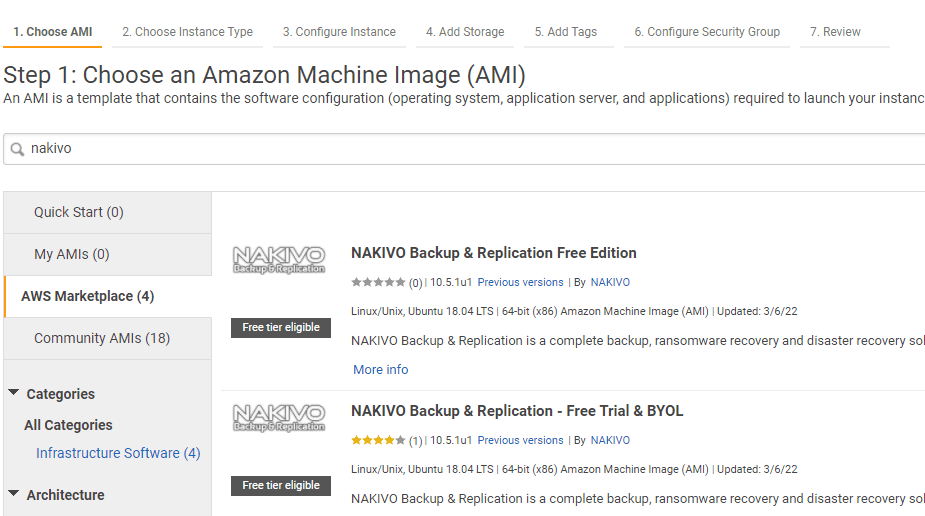Jump to 7. Review step
The width and height of the screenshot is (925, 516).
click(x=835, y=32)
